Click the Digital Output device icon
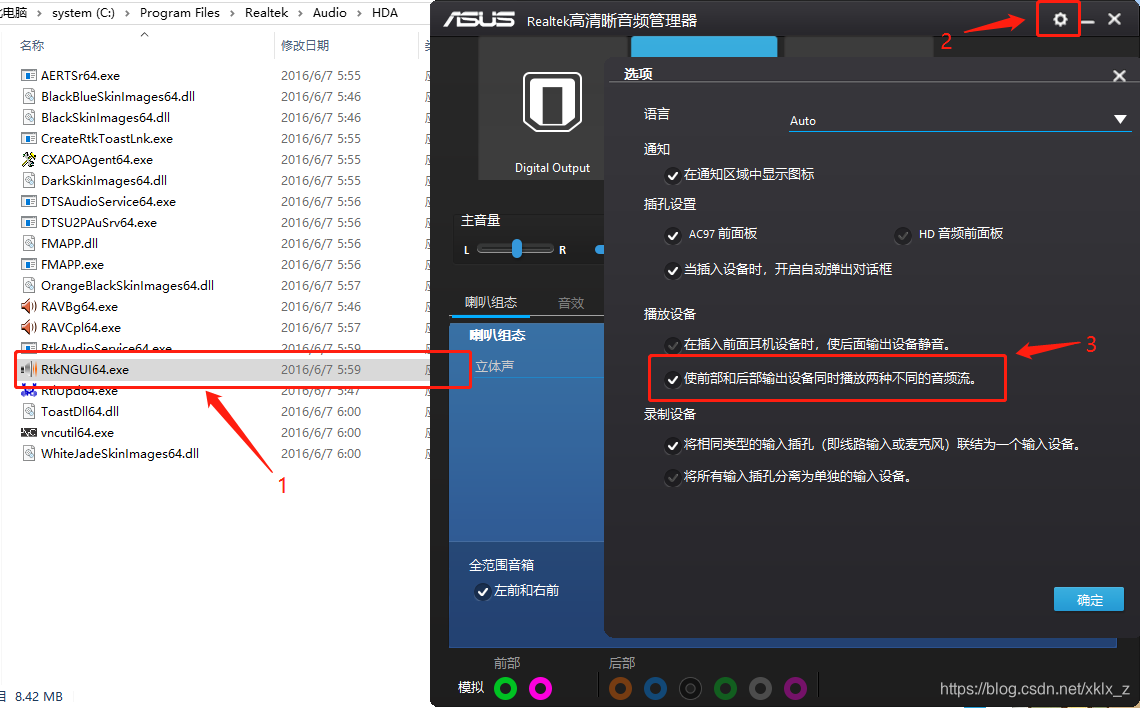This screenshot has height=708, width=1140. (553, 102)
